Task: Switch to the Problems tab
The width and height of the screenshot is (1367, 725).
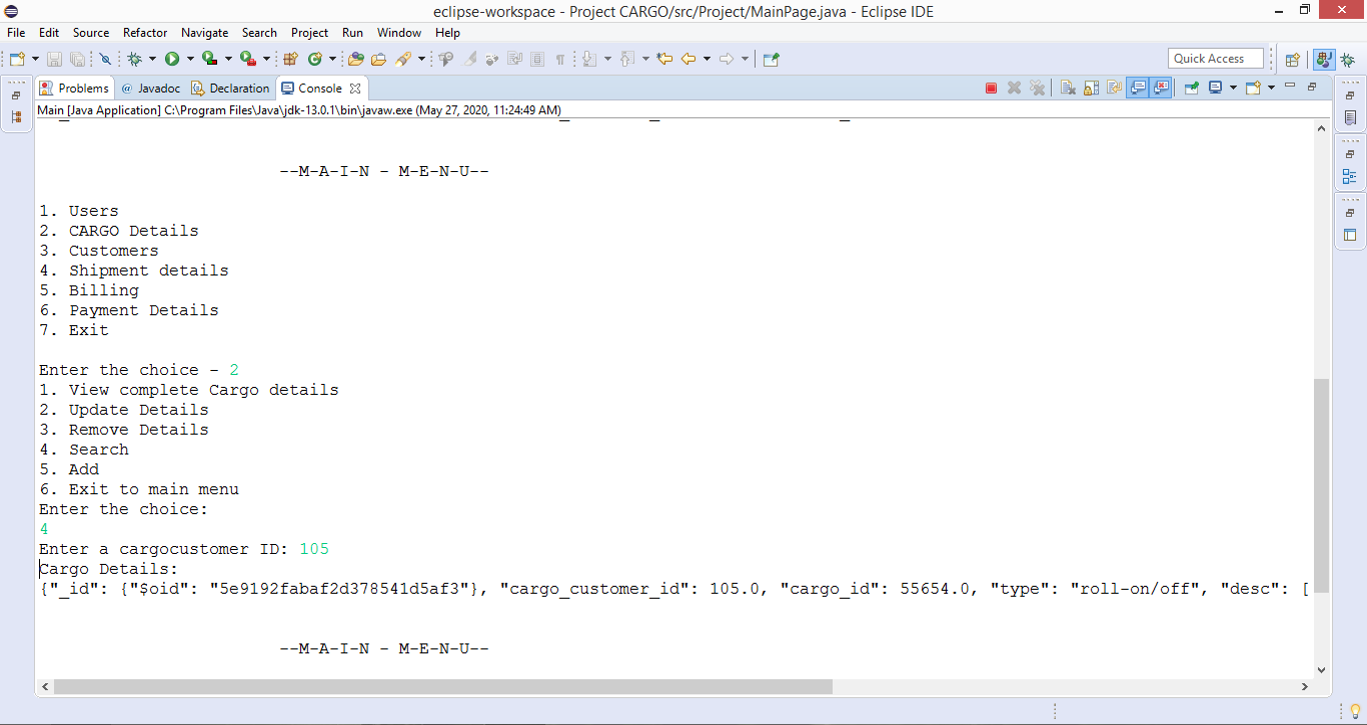Action: [x=74, y=88]
